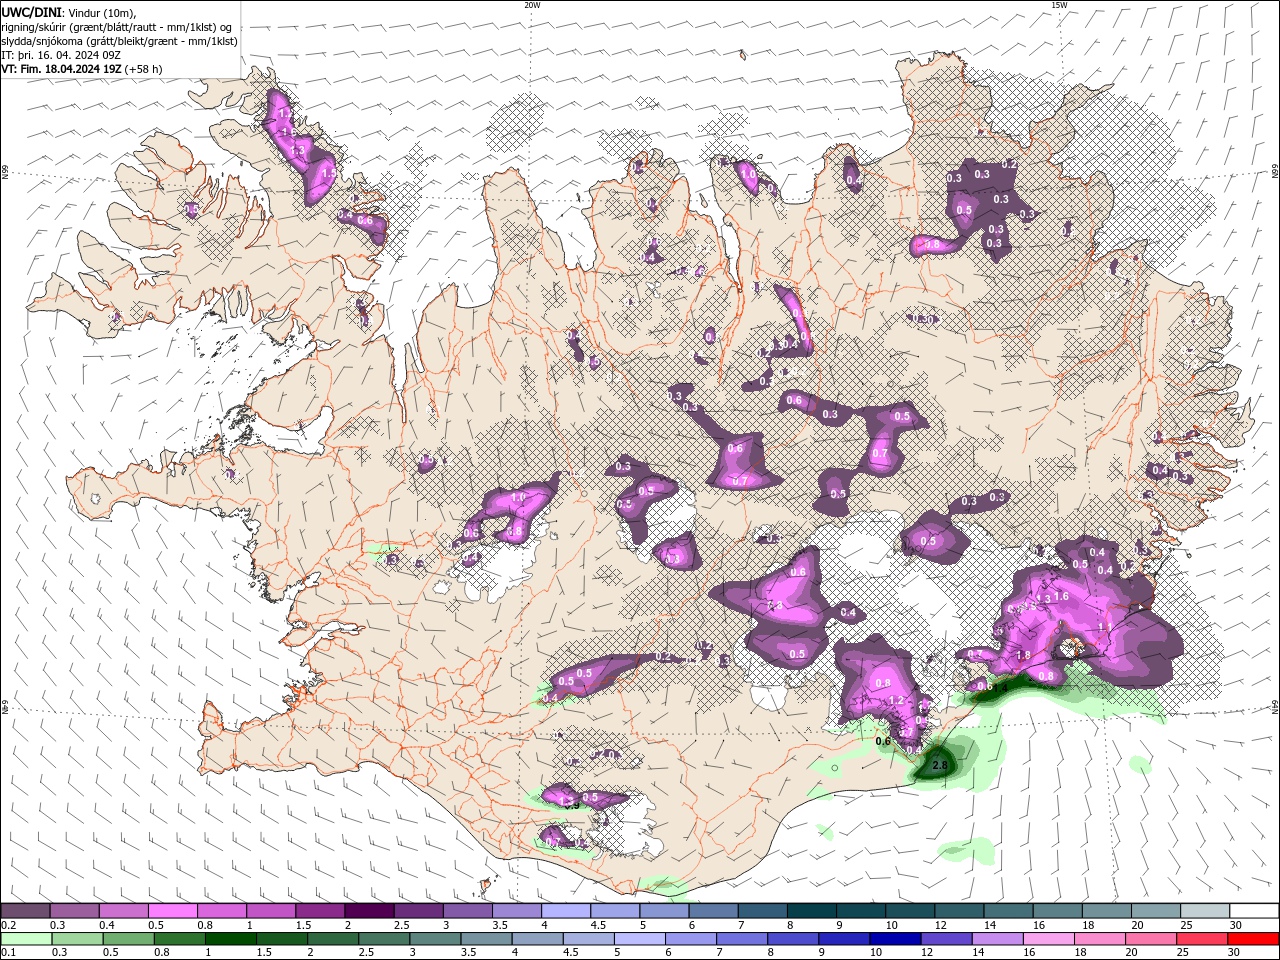Click the 12 label under the top scale
1280x960 pixels.
tap(941, 925)
